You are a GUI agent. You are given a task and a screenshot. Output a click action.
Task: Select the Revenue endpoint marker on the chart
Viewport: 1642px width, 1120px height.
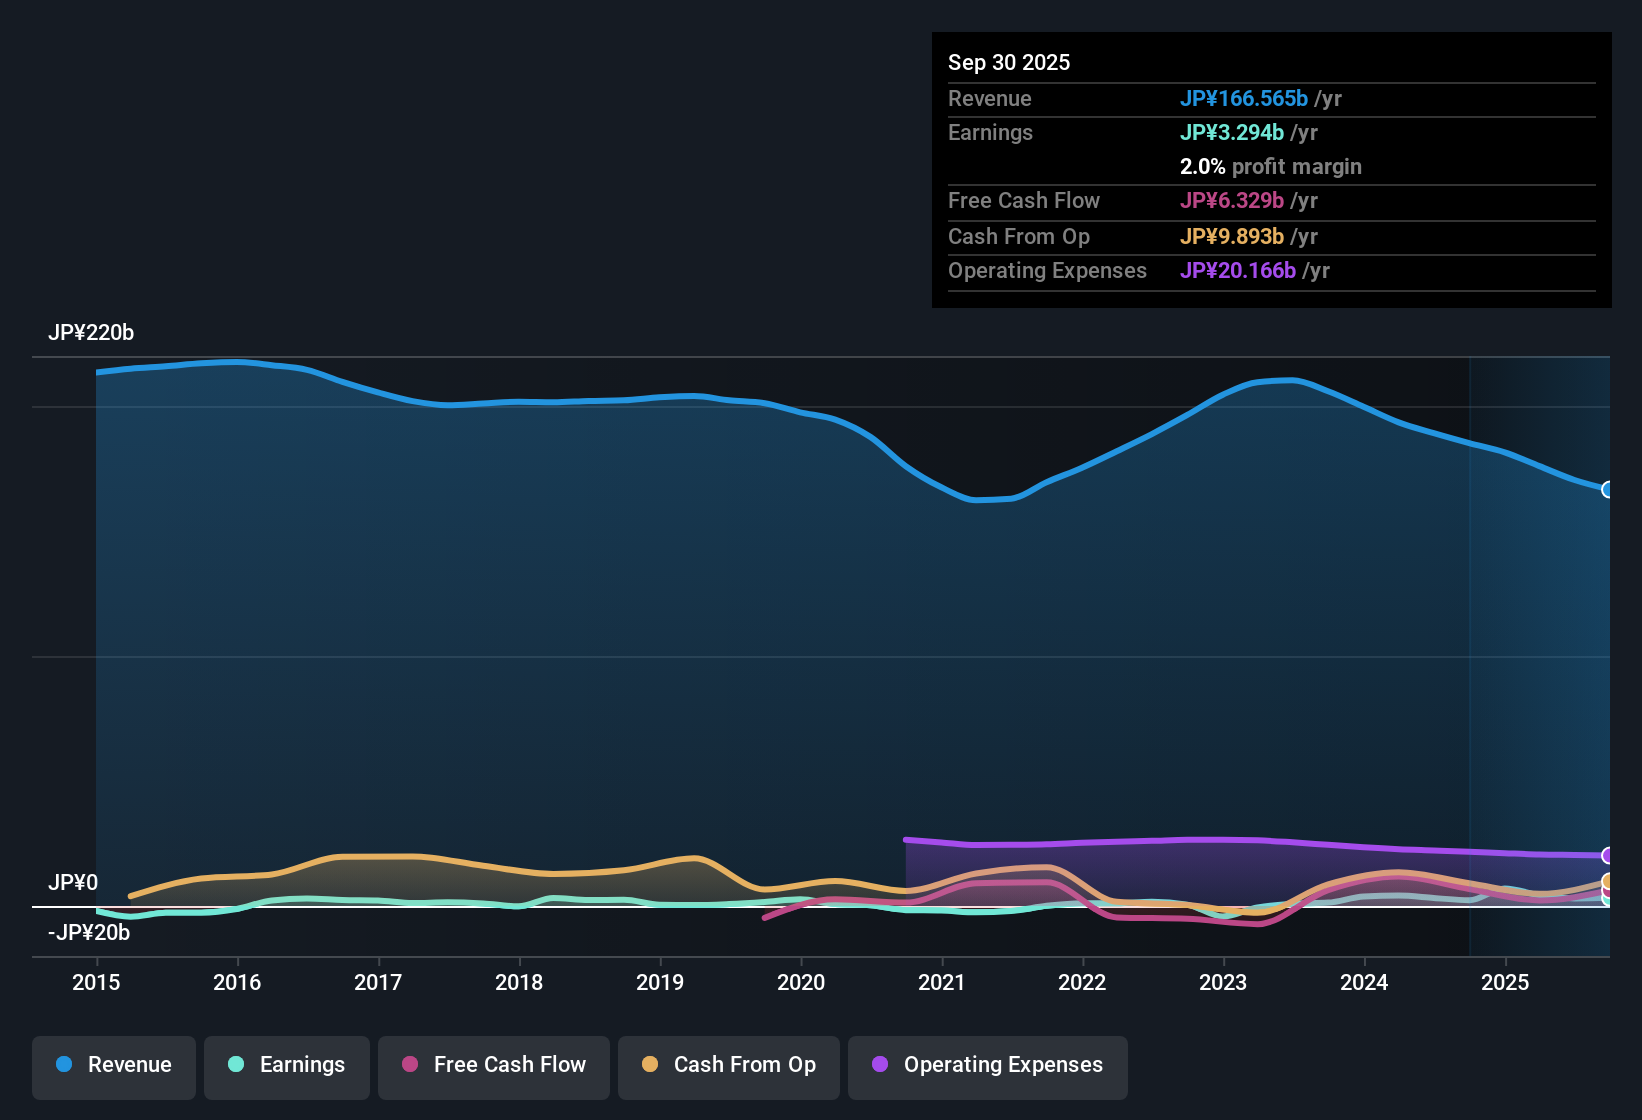pos(1607,490)
